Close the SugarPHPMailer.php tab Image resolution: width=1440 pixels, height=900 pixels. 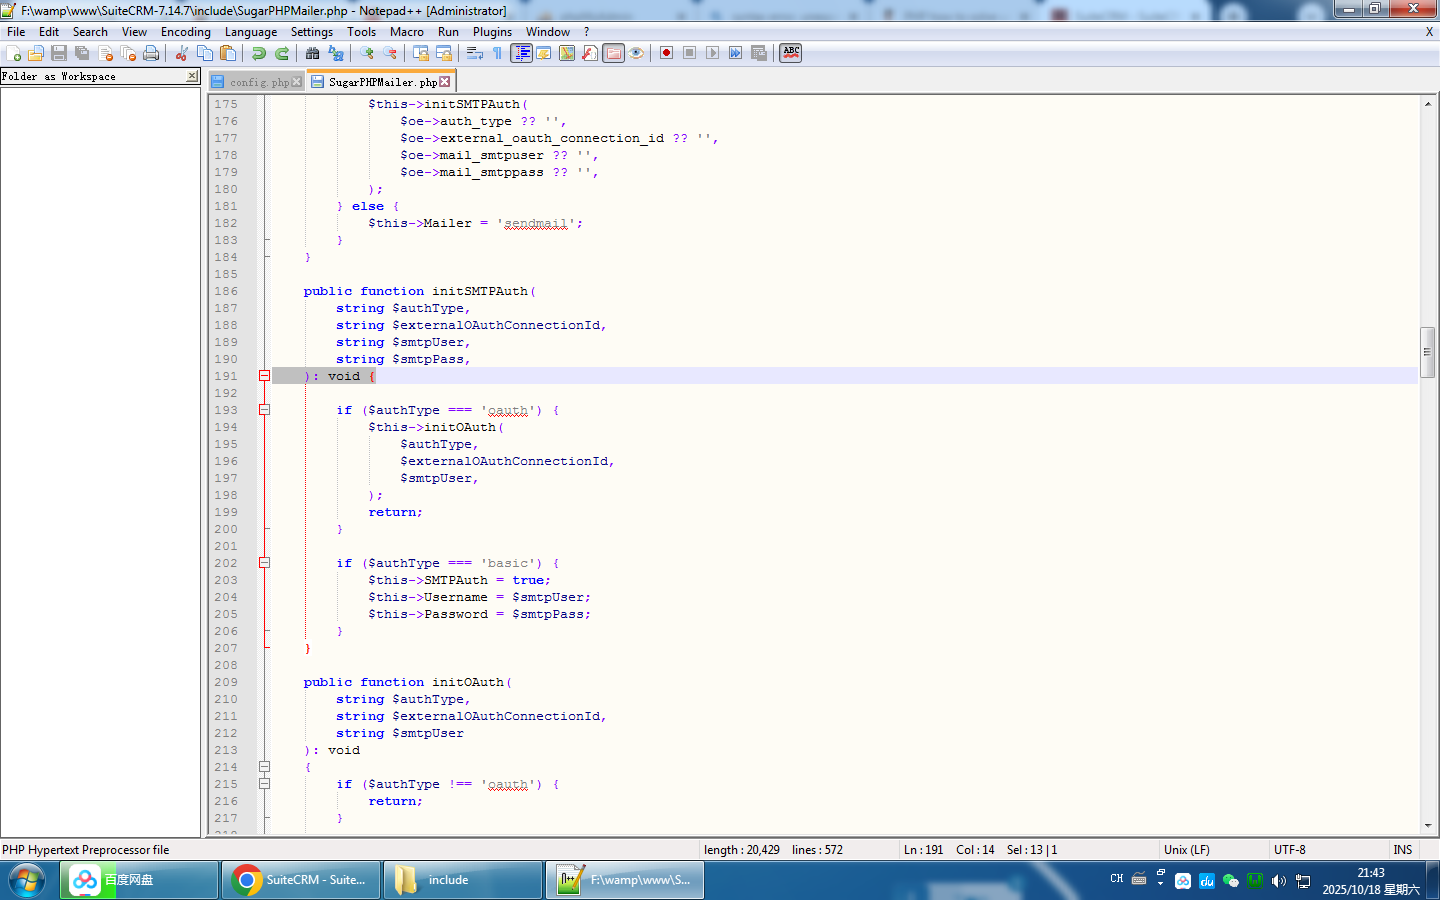coord(445,82)
